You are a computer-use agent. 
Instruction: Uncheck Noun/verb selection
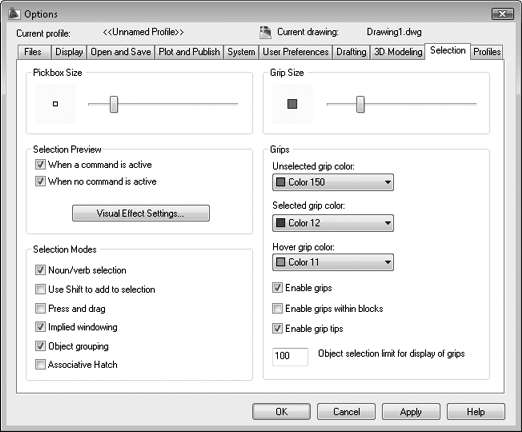(40, 270)
